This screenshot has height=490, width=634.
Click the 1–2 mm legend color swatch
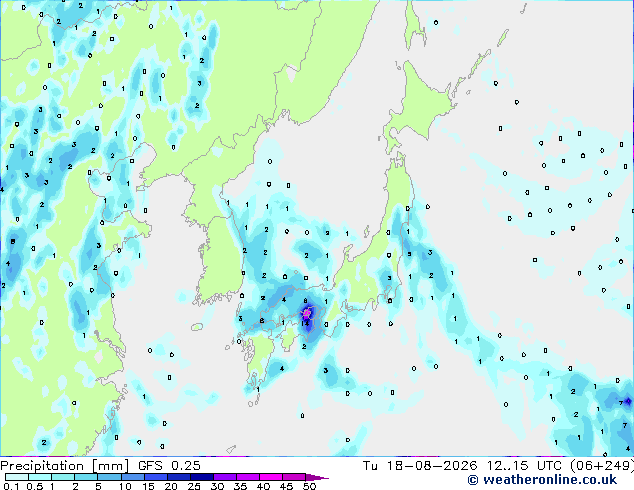coord(63,477)
